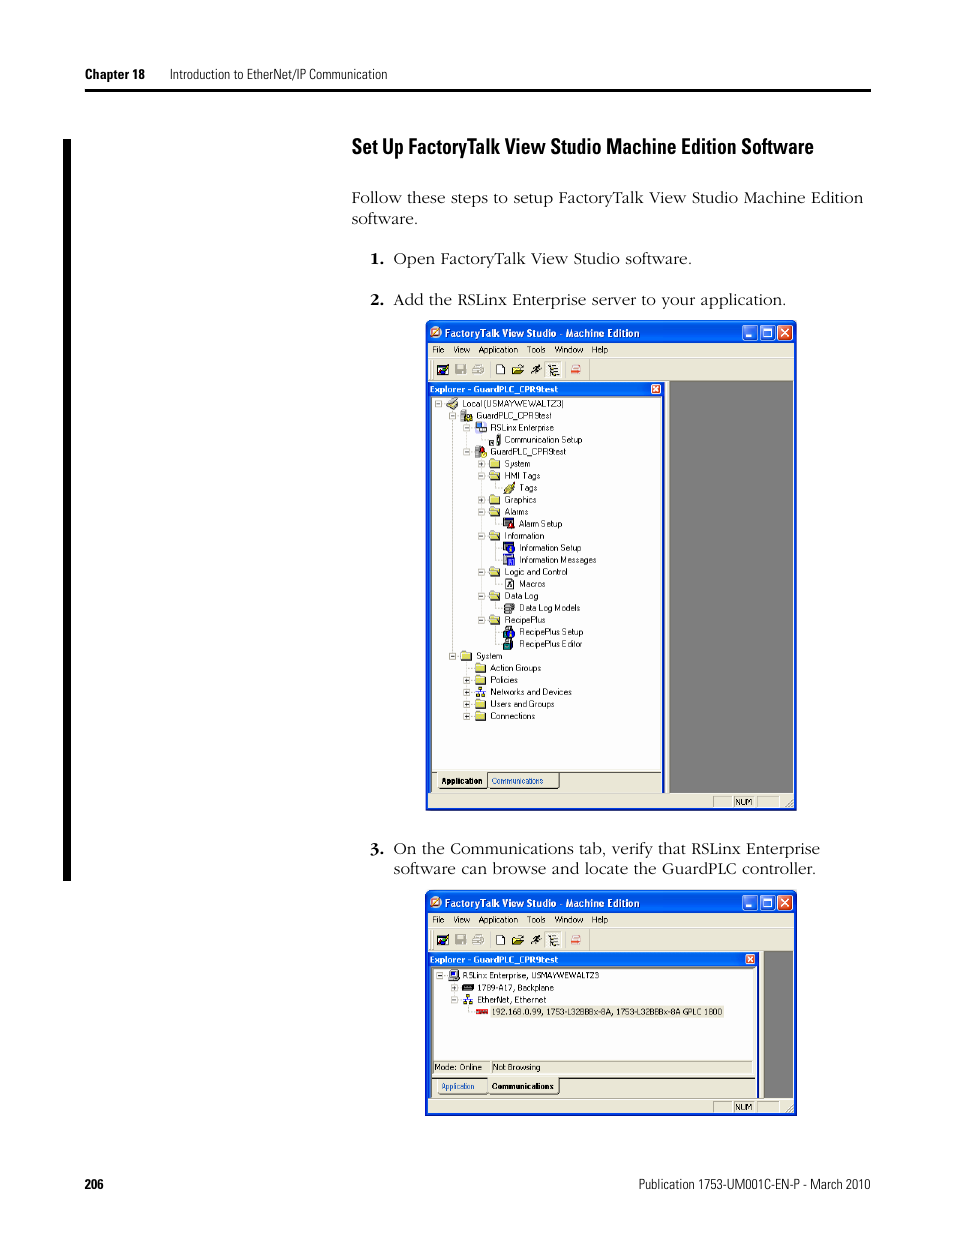Click Open folder icon in upper toolbar

click(x=518, y=369)
